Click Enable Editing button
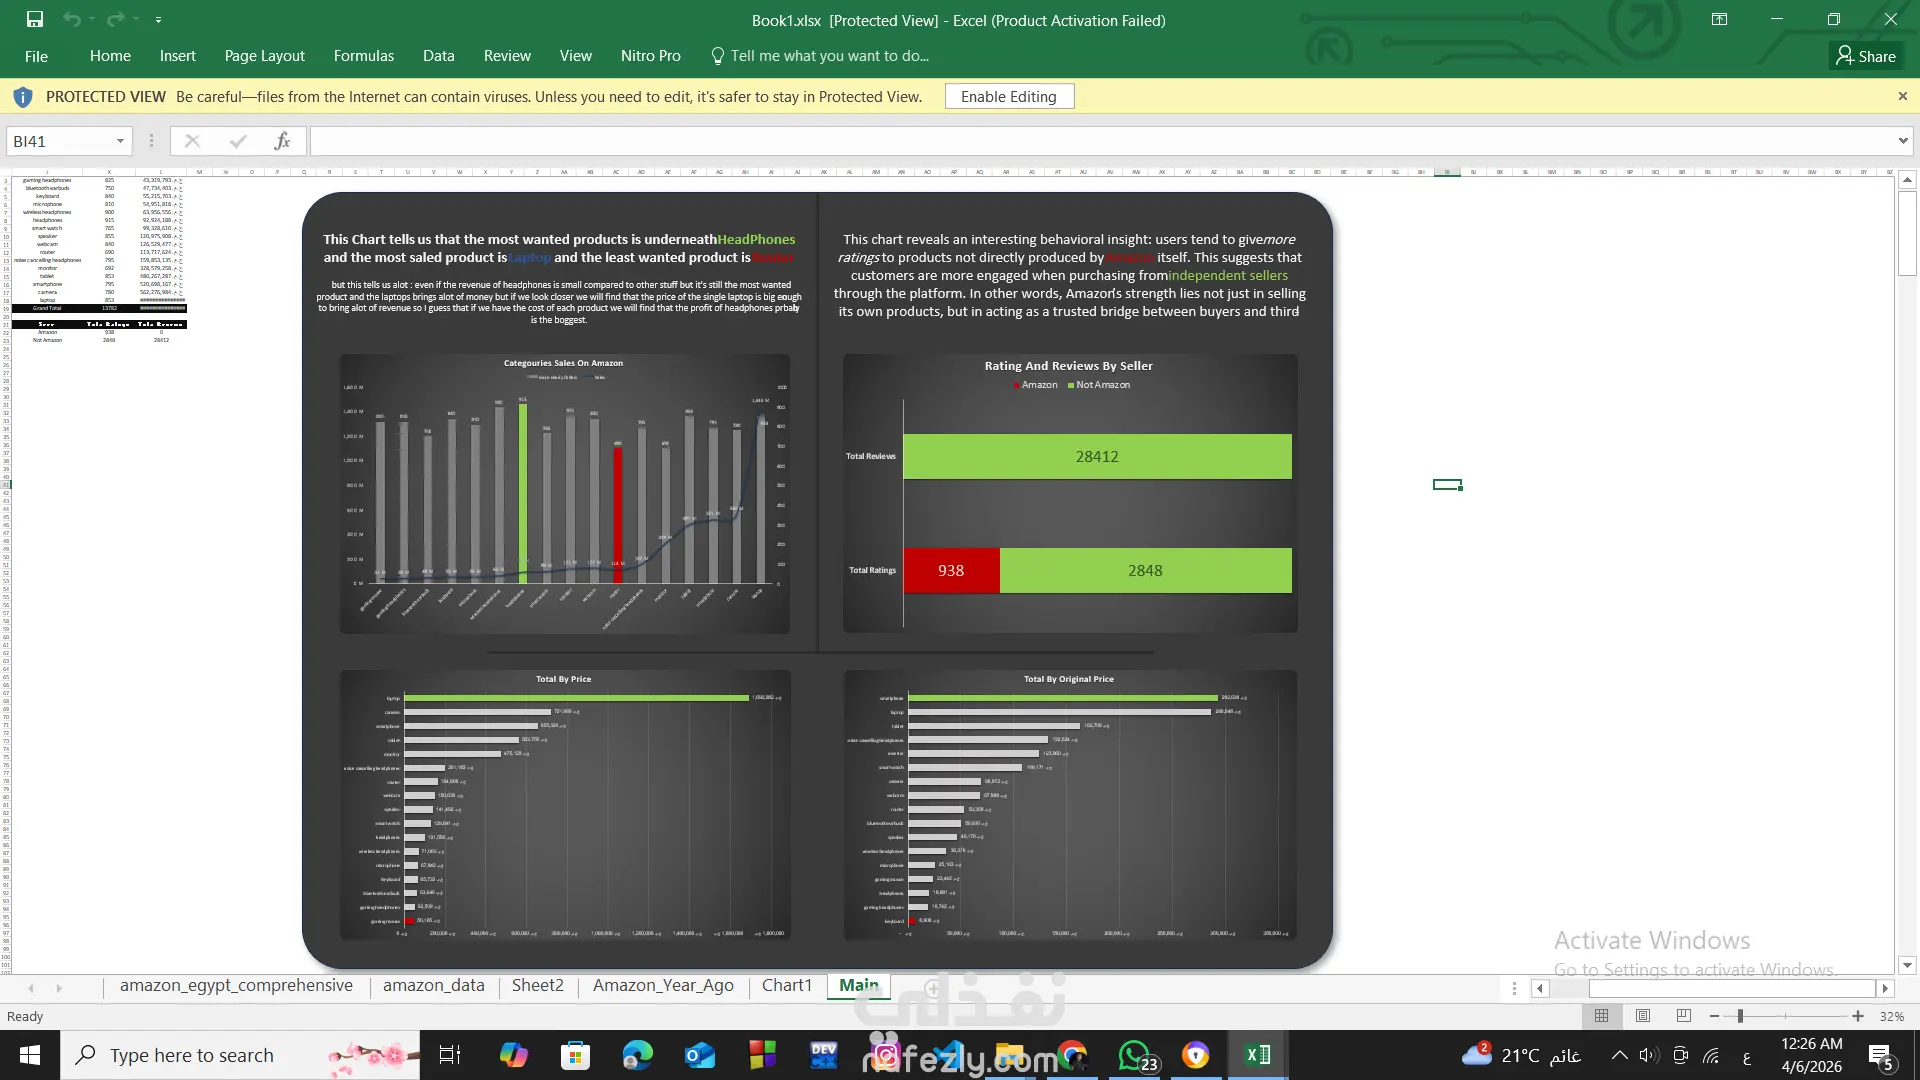Screen dimensions: 1920x1080 [x=1008, y=97]
